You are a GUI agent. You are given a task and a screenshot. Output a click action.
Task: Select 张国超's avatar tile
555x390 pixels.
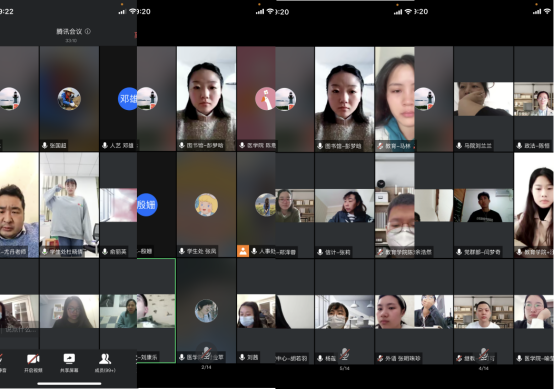click(x=69, y=99)
